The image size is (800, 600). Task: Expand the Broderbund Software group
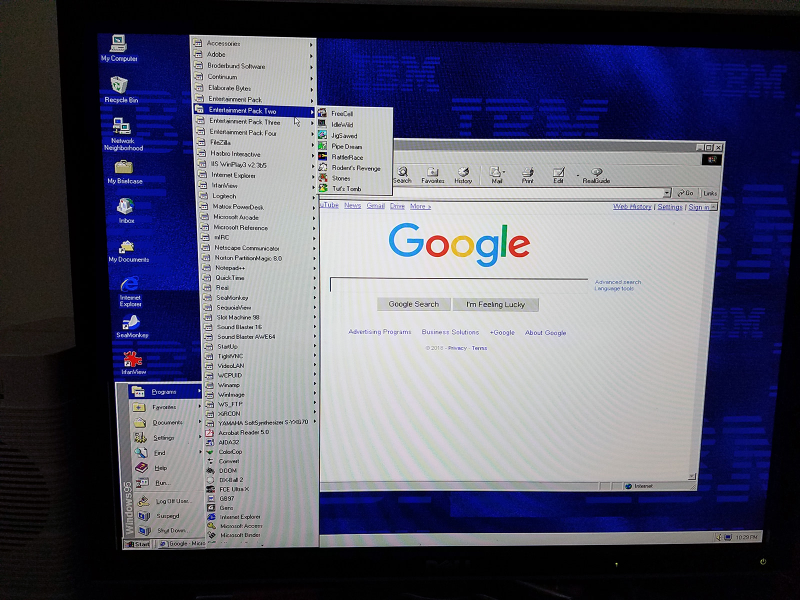point(254,66)
